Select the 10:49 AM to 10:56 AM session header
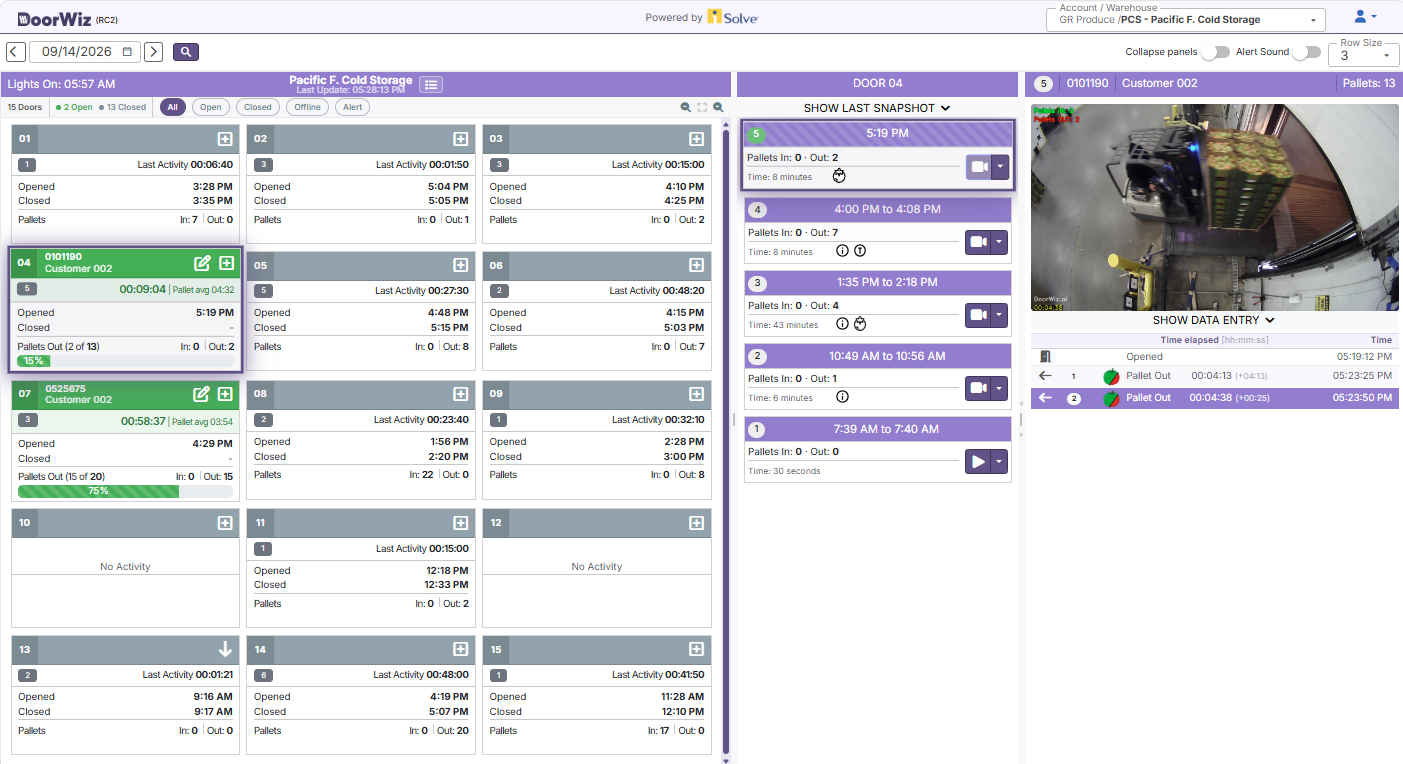 [878, 356]
